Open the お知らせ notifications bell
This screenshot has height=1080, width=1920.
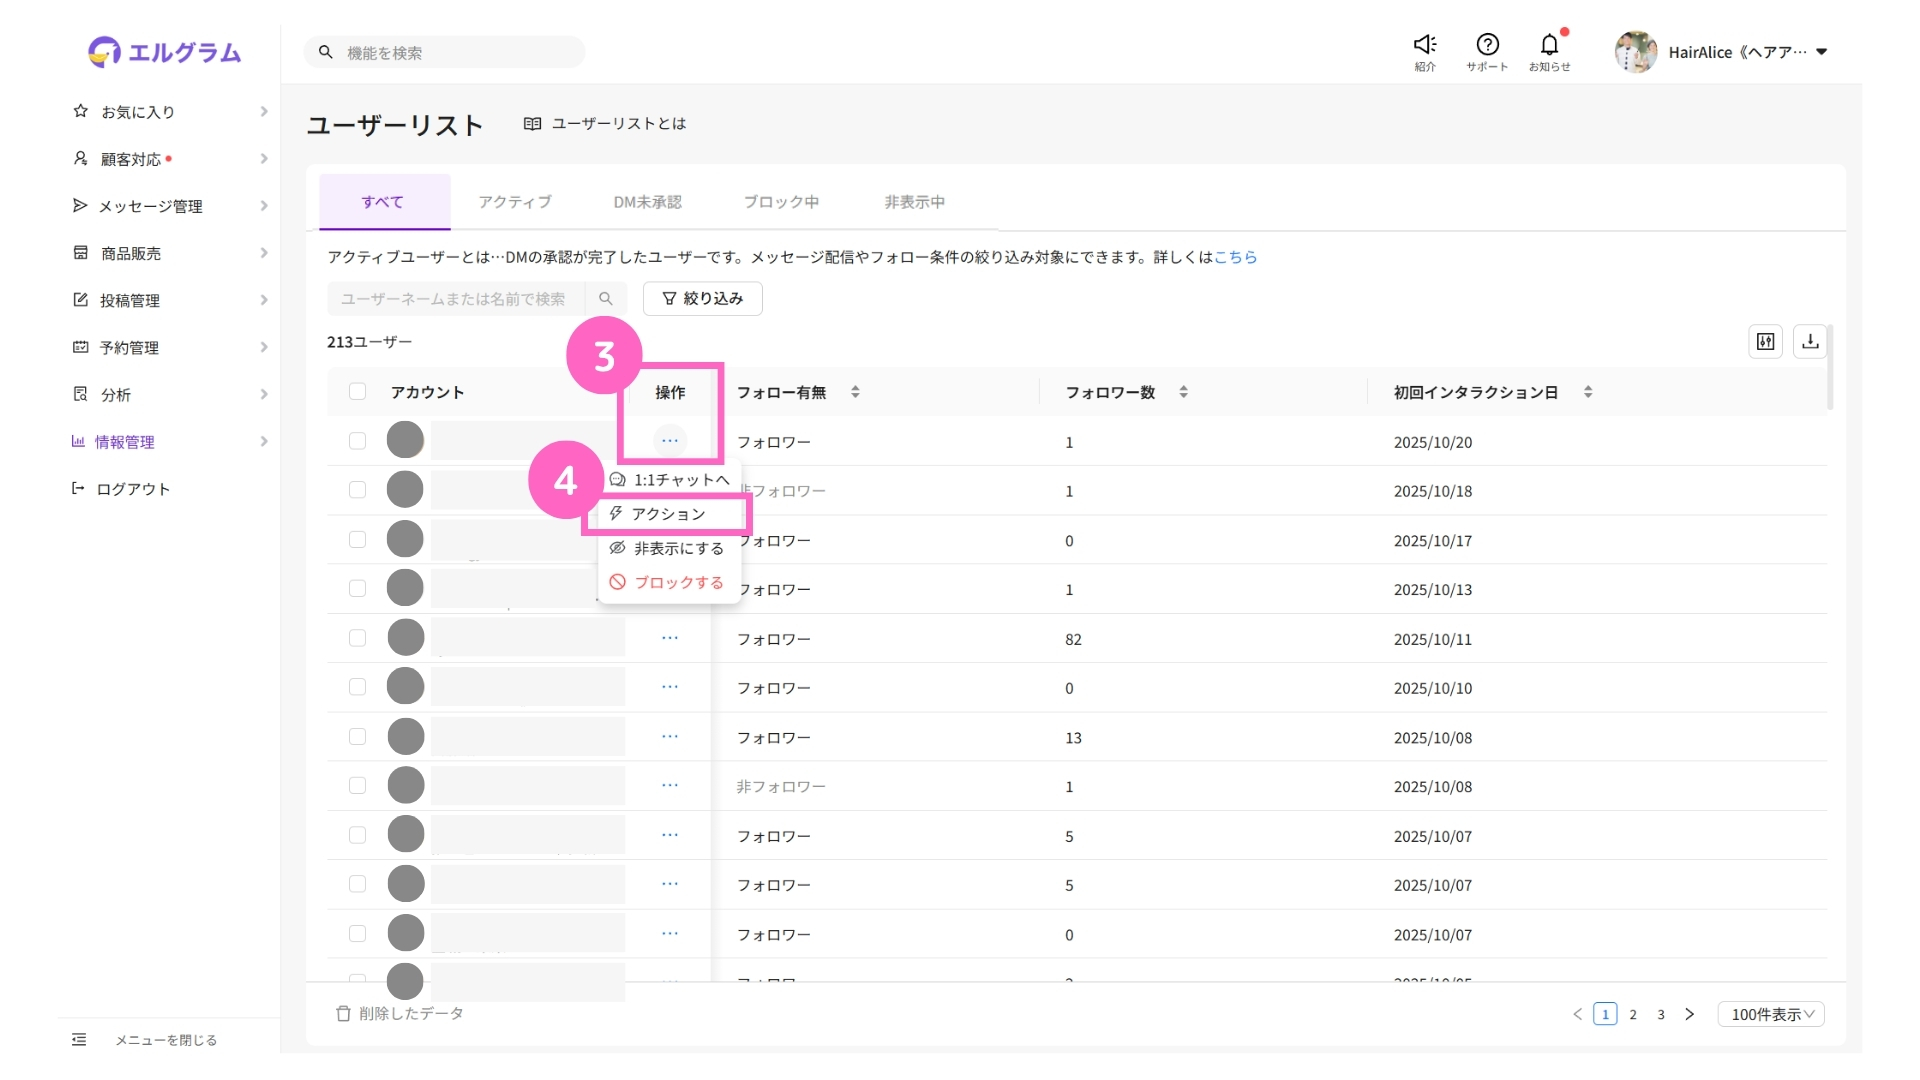[1549, 45]
